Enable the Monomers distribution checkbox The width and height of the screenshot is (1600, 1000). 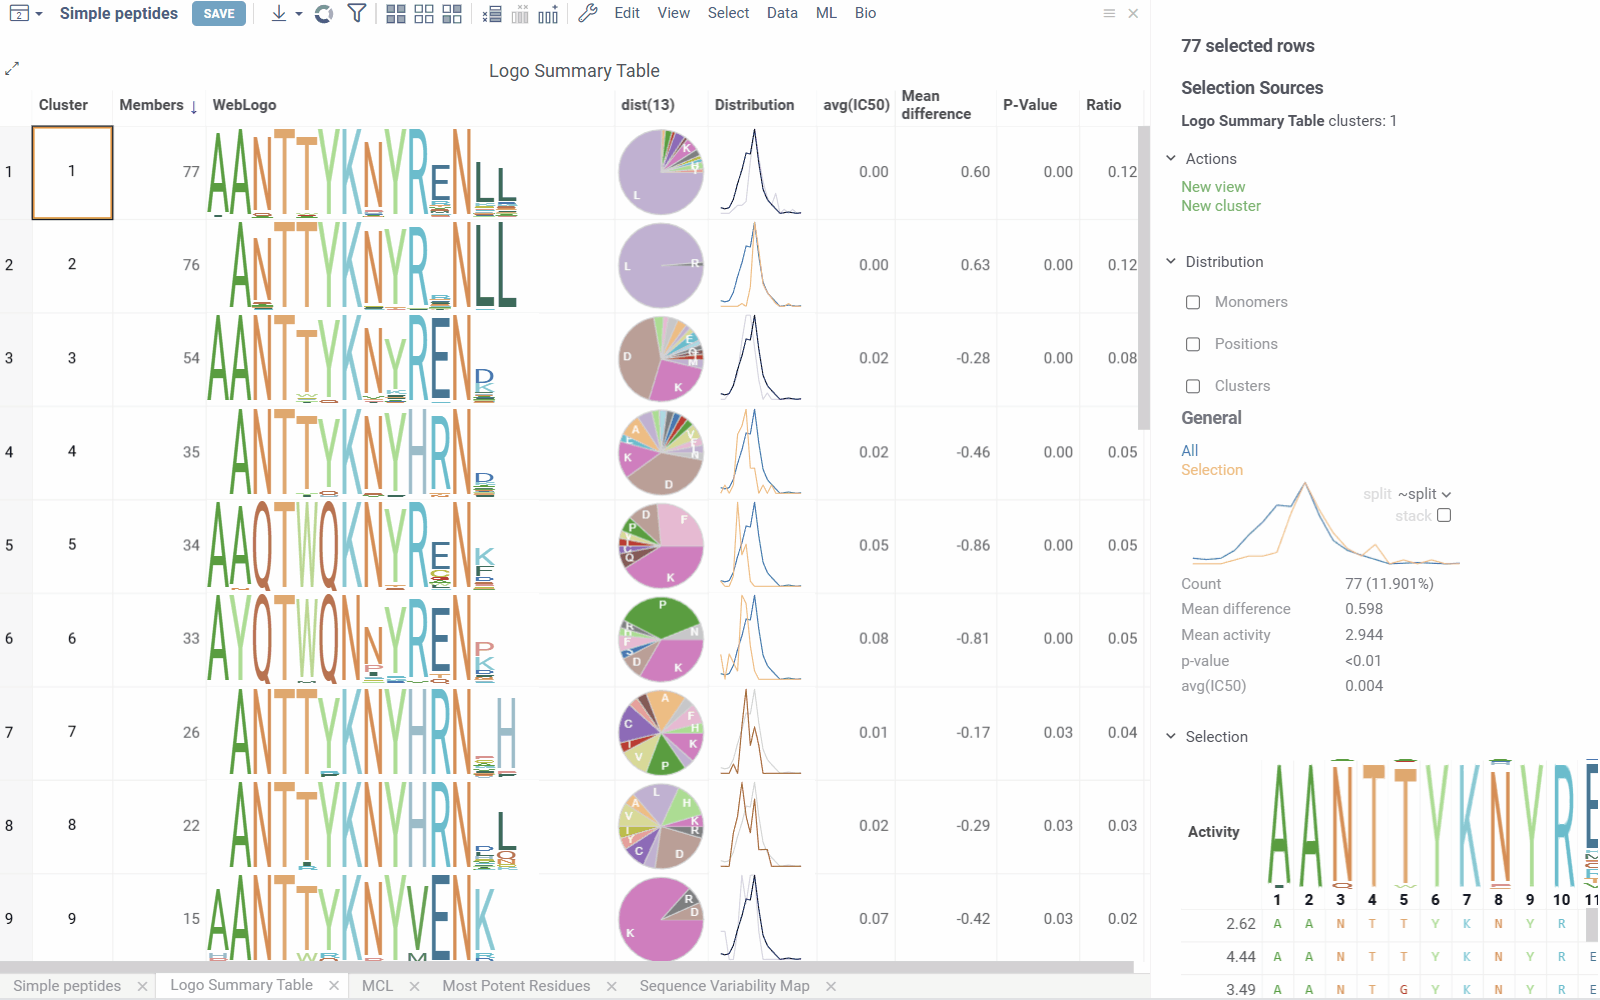click(1193, 302)
